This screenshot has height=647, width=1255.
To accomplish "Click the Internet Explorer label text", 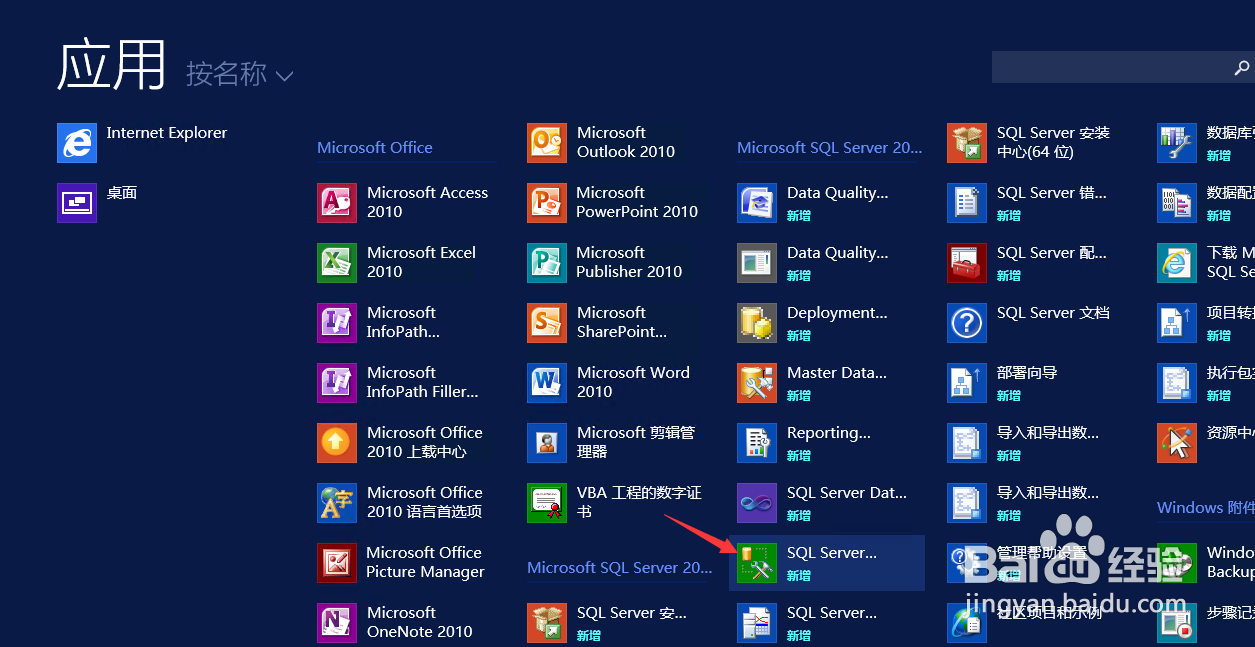I will point(167,133).
